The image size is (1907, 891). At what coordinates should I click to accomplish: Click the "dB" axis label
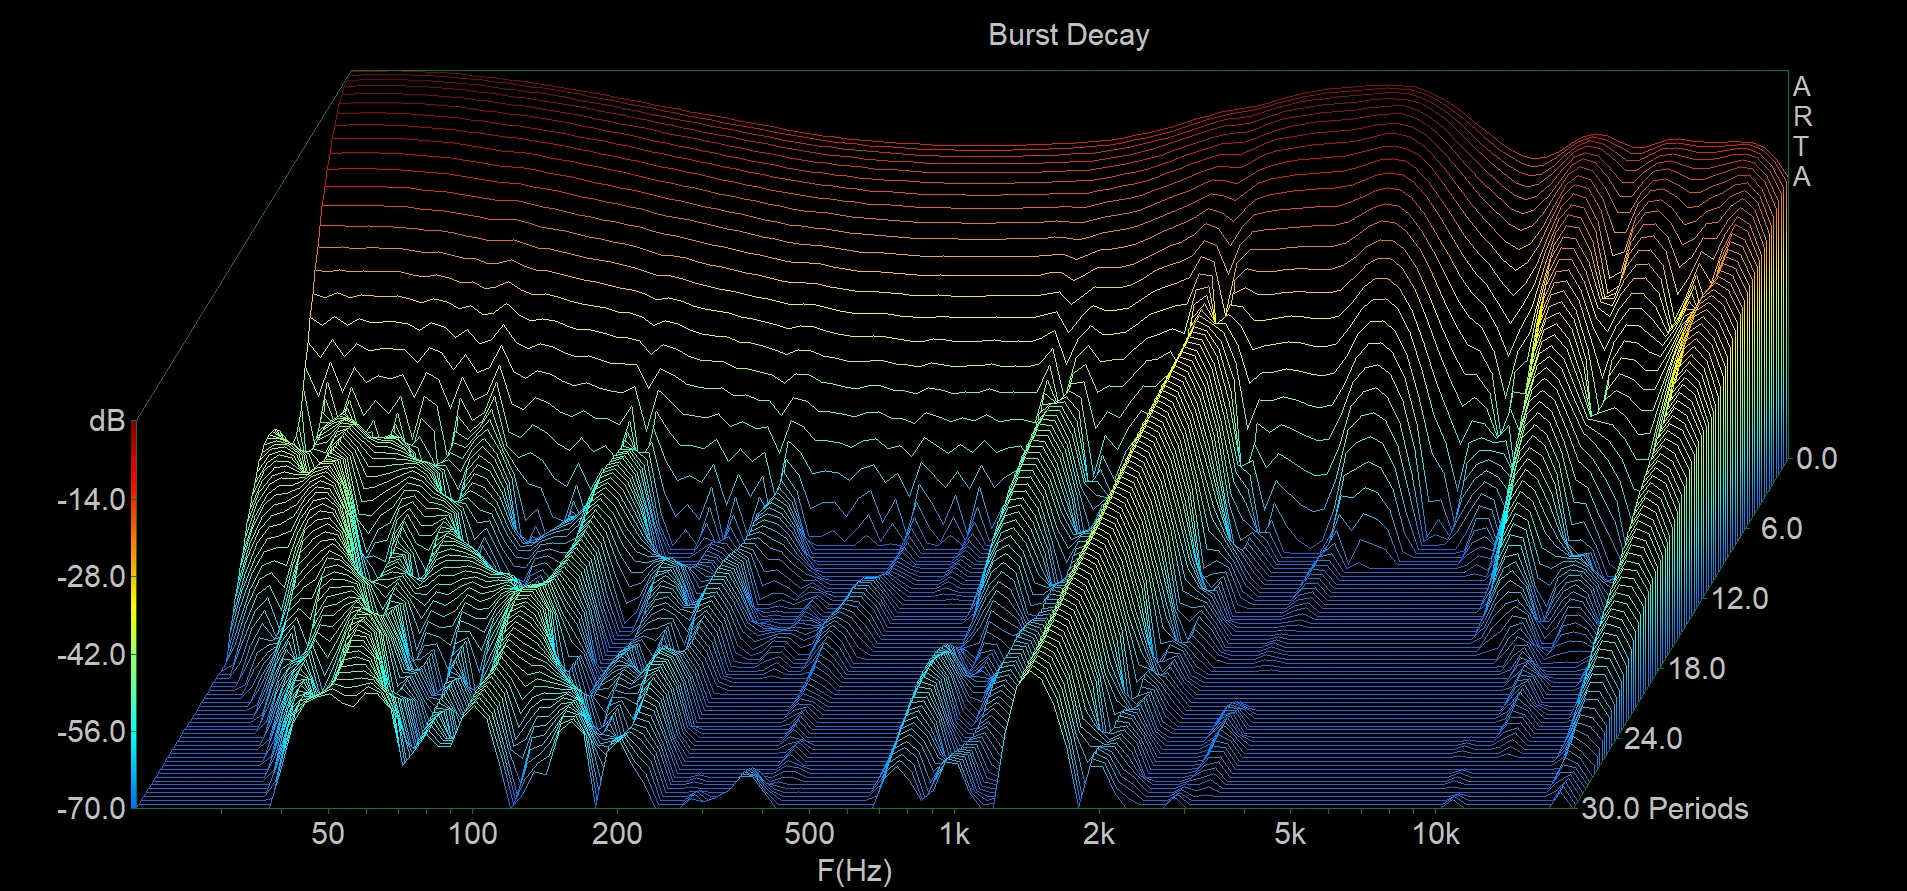[x=107, y=421]
